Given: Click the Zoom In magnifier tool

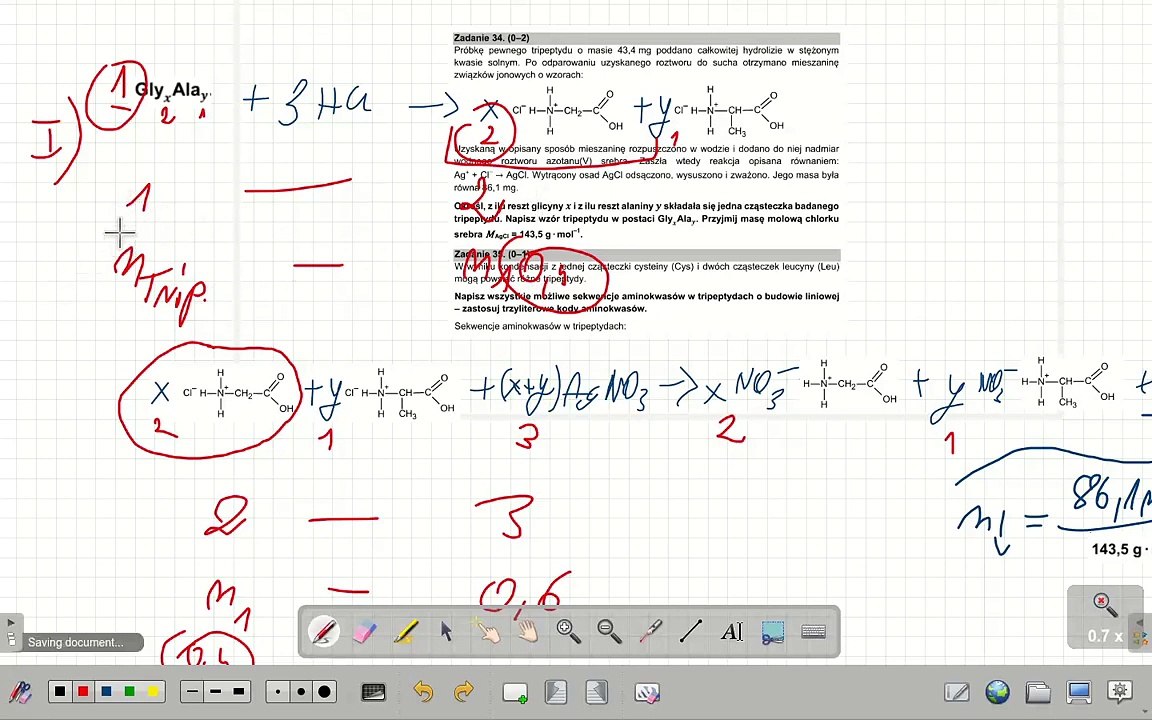Looking at the screenshot, I should point(569,631).
